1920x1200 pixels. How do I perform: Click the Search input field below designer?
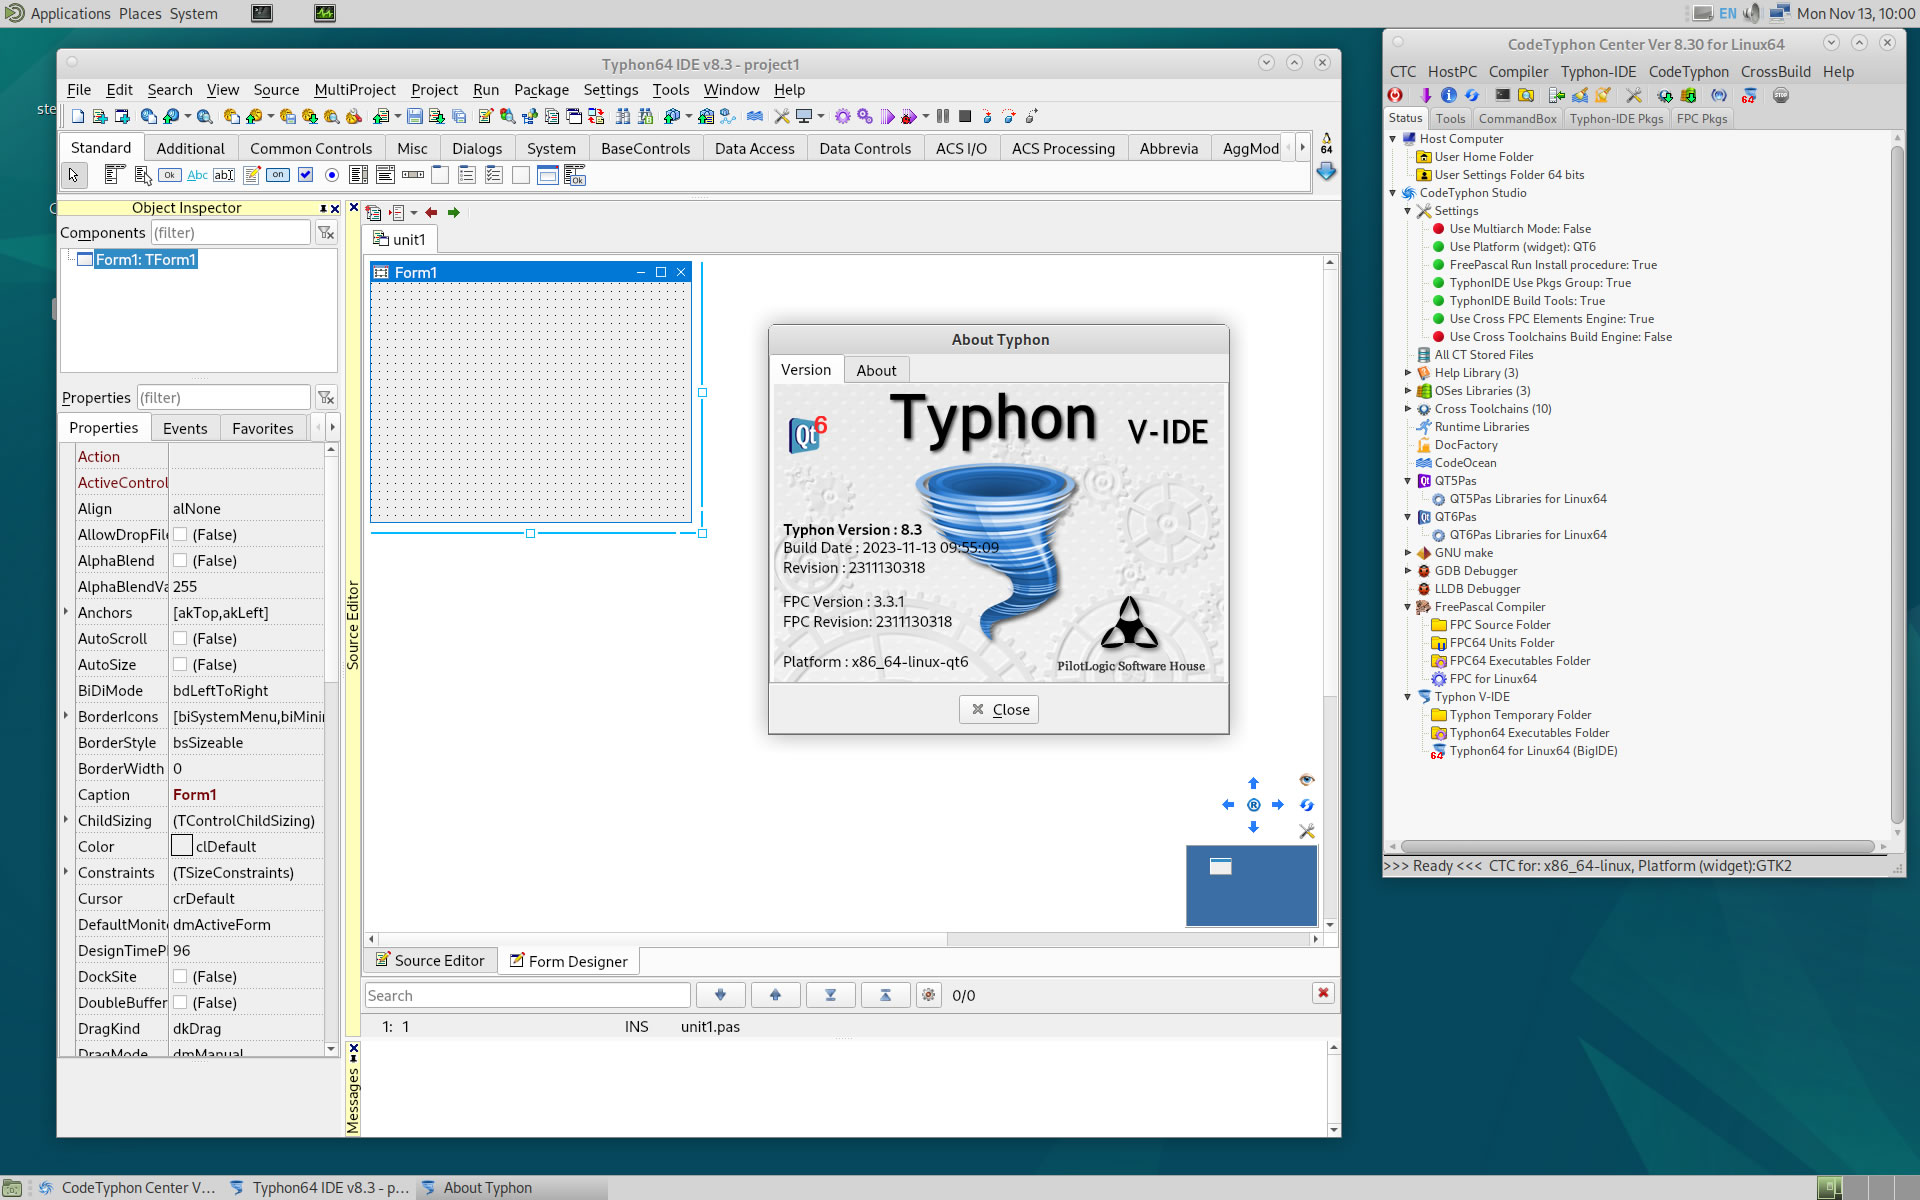(x=528, y=995)
